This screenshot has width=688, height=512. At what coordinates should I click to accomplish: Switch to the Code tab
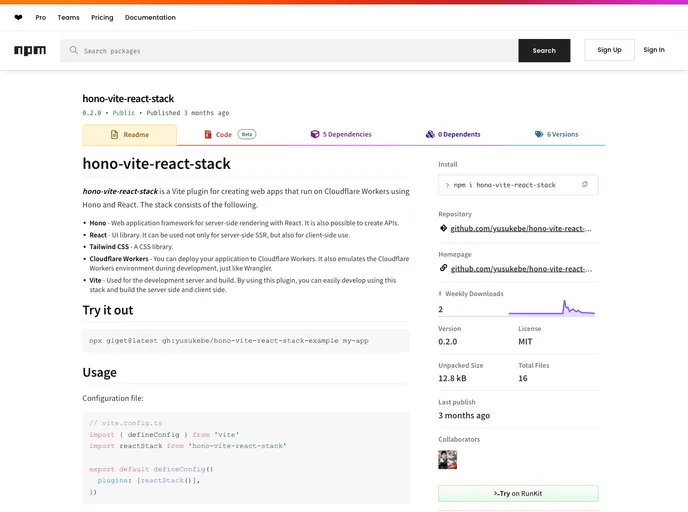(230, 135)
